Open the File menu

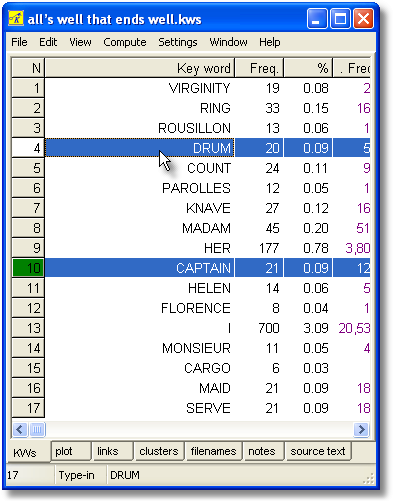[19, 42]
